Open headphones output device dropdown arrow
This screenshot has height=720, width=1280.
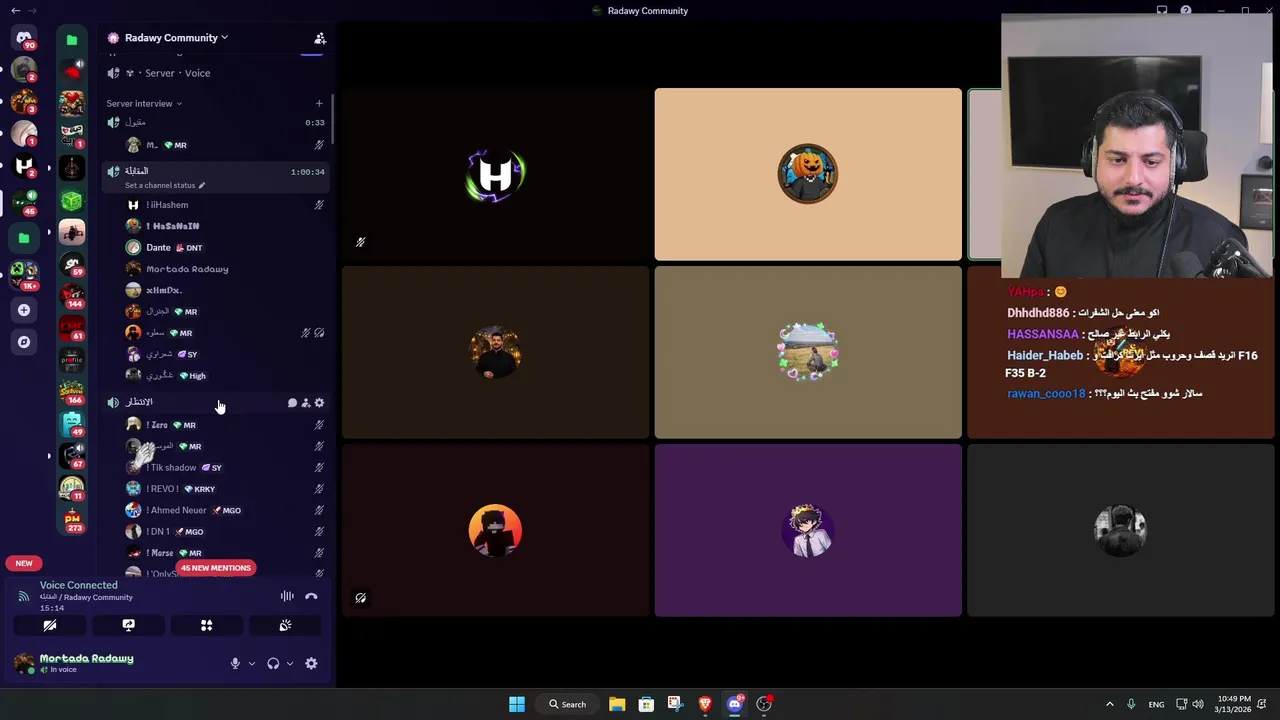pyautogui.click(x=290, y=663)
